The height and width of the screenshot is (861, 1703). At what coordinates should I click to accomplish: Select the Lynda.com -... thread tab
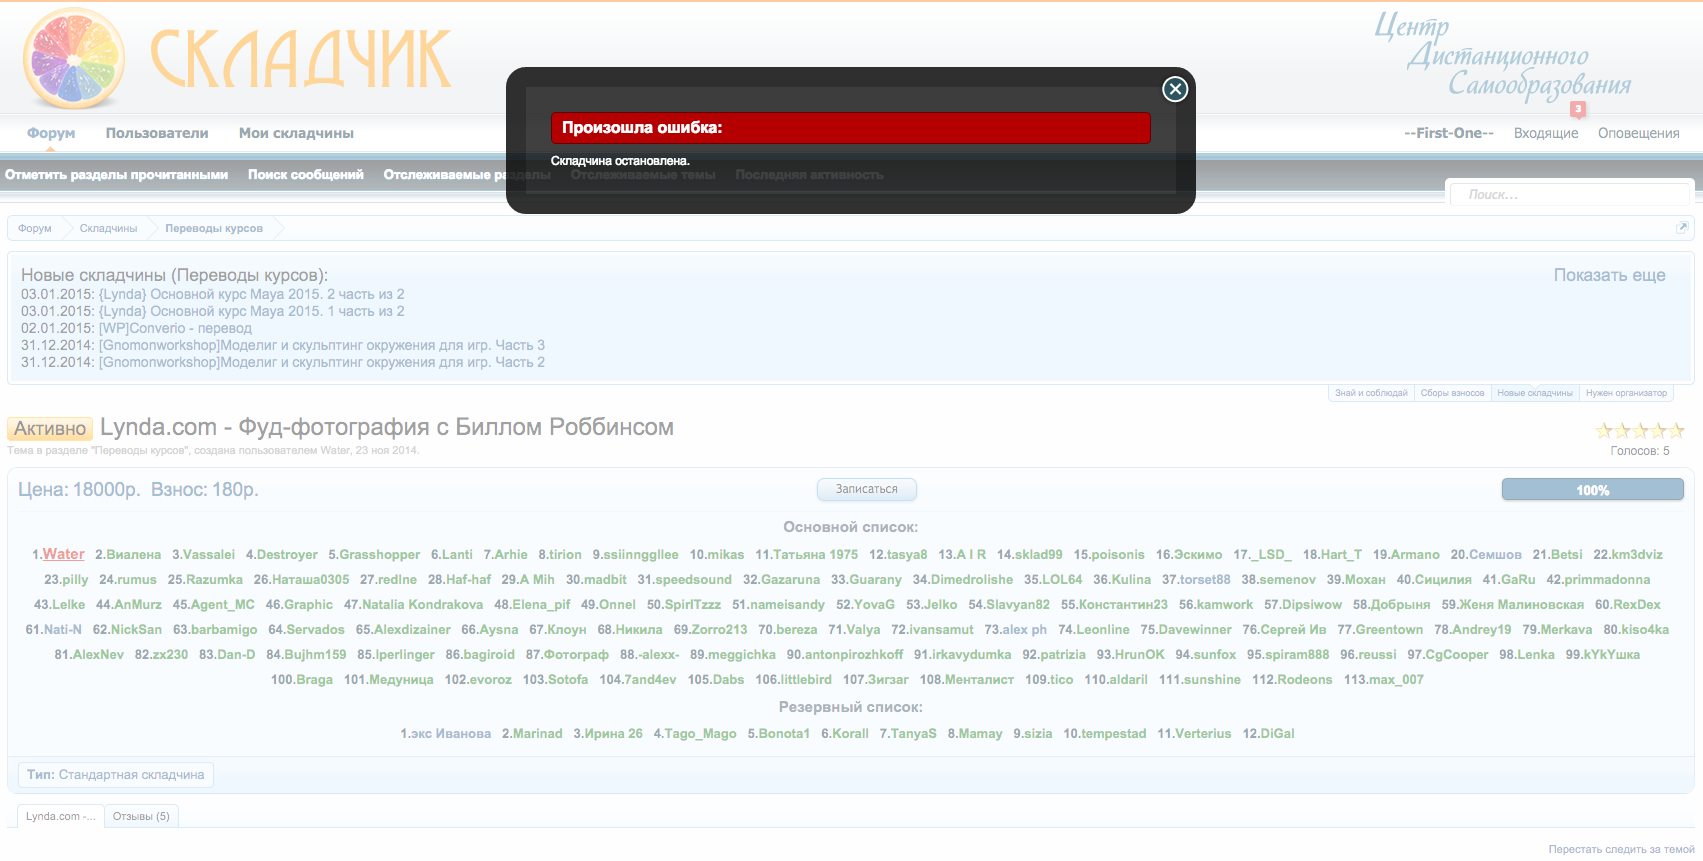61,816
